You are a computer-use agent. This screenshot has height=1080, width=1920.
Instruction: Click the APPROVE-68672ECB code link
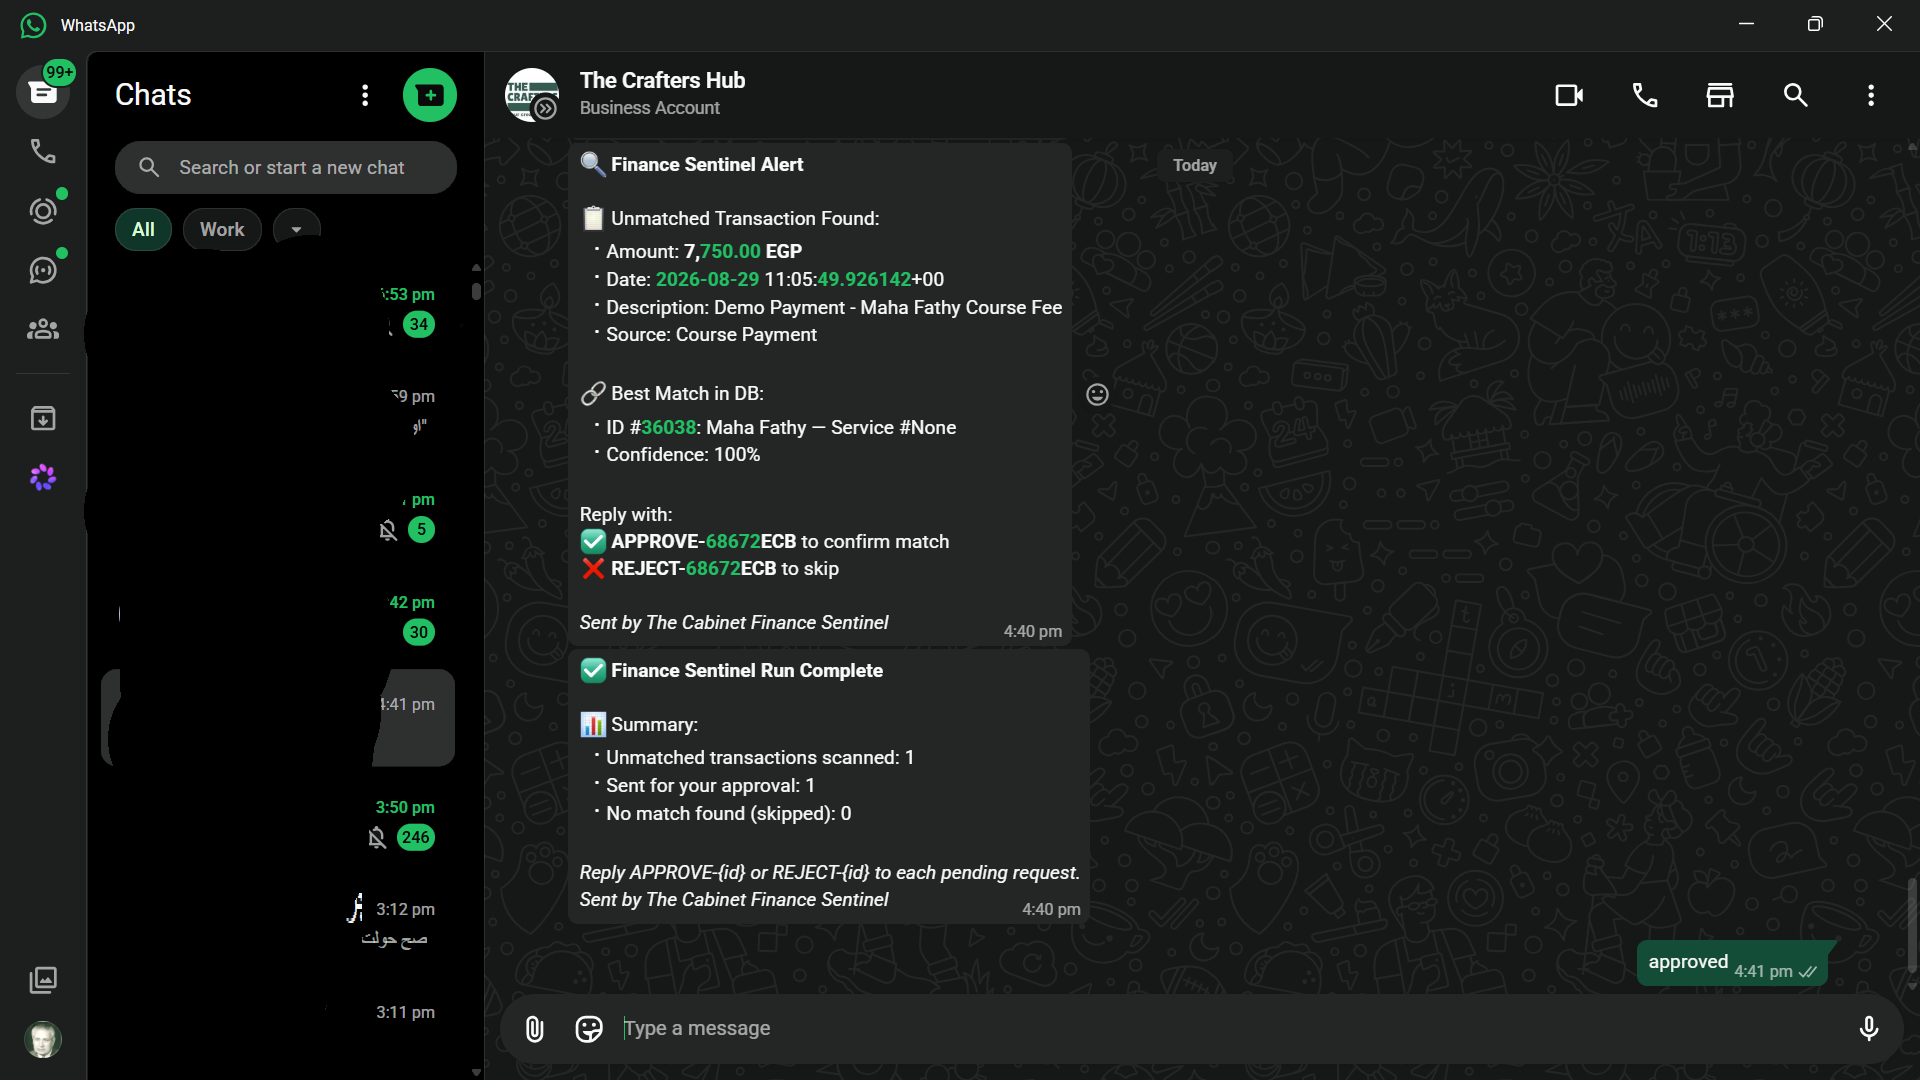click(732, 541)
